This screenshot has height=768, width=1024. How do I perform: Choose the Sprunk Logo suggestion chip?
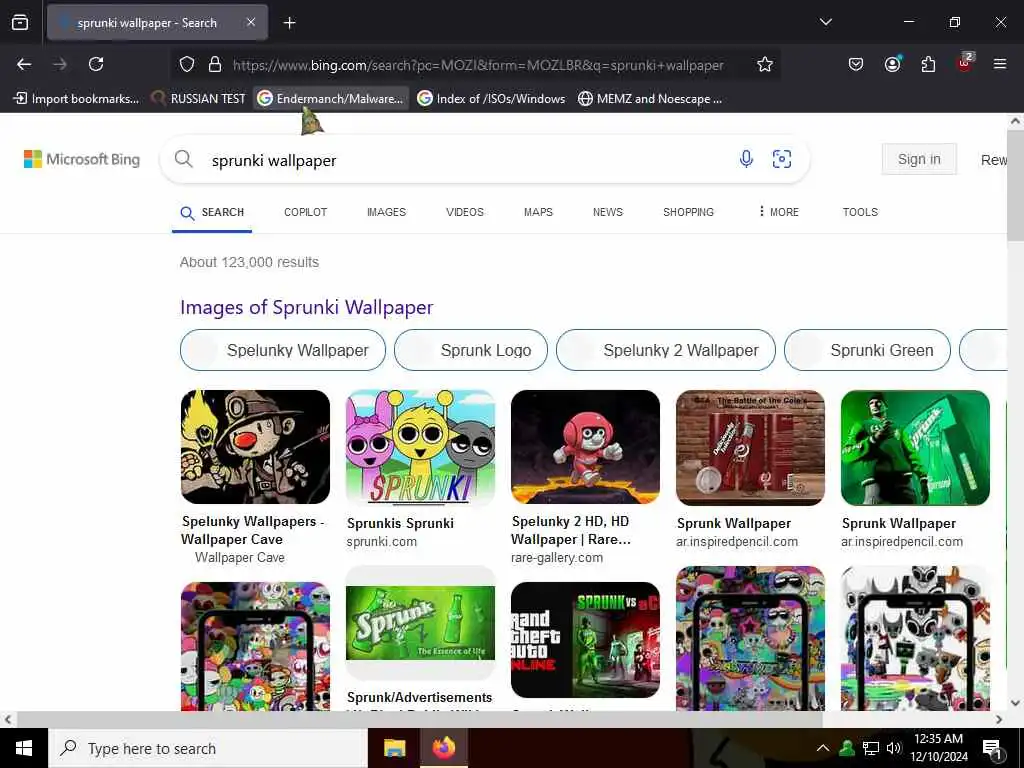pyautogui.click(x=471, y=350)
